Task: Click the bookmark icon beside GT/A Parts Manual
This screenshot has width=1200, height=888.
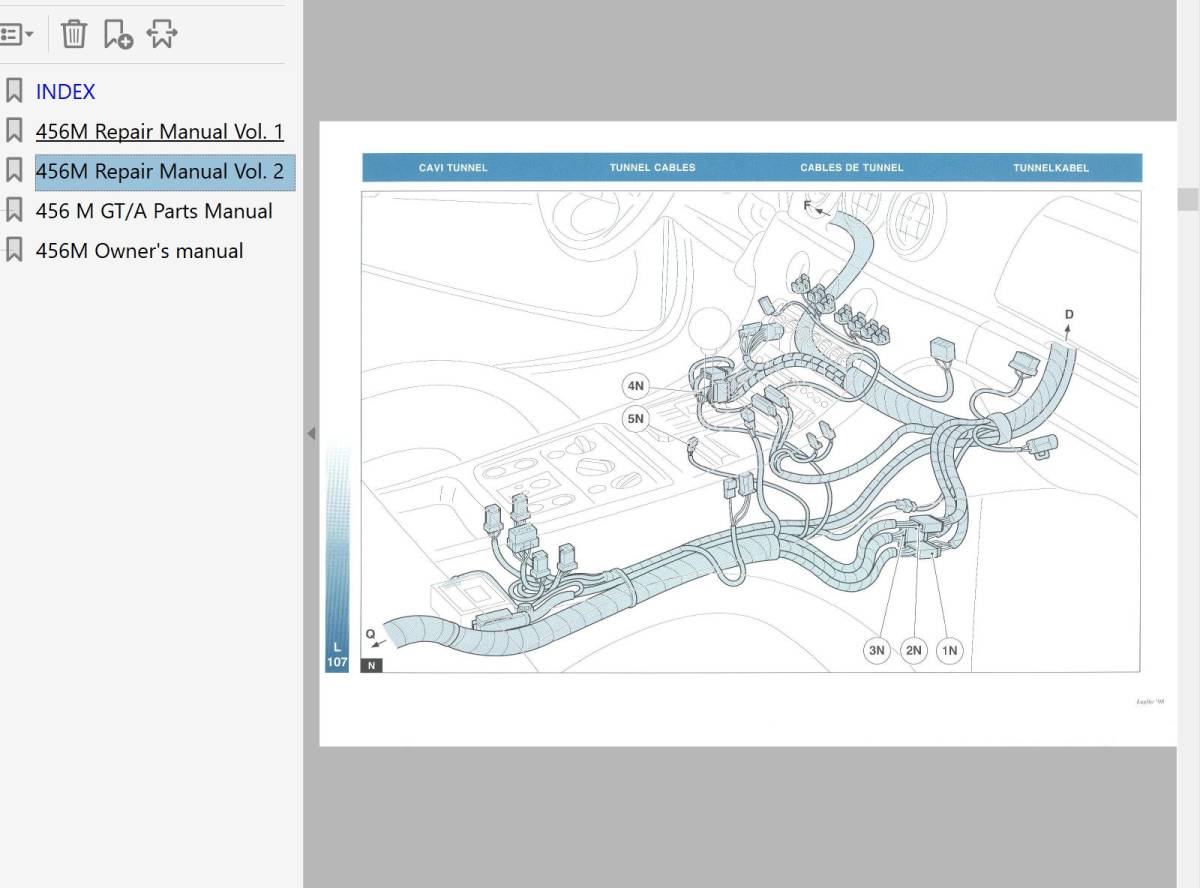Action: click(x=14, y=211)
